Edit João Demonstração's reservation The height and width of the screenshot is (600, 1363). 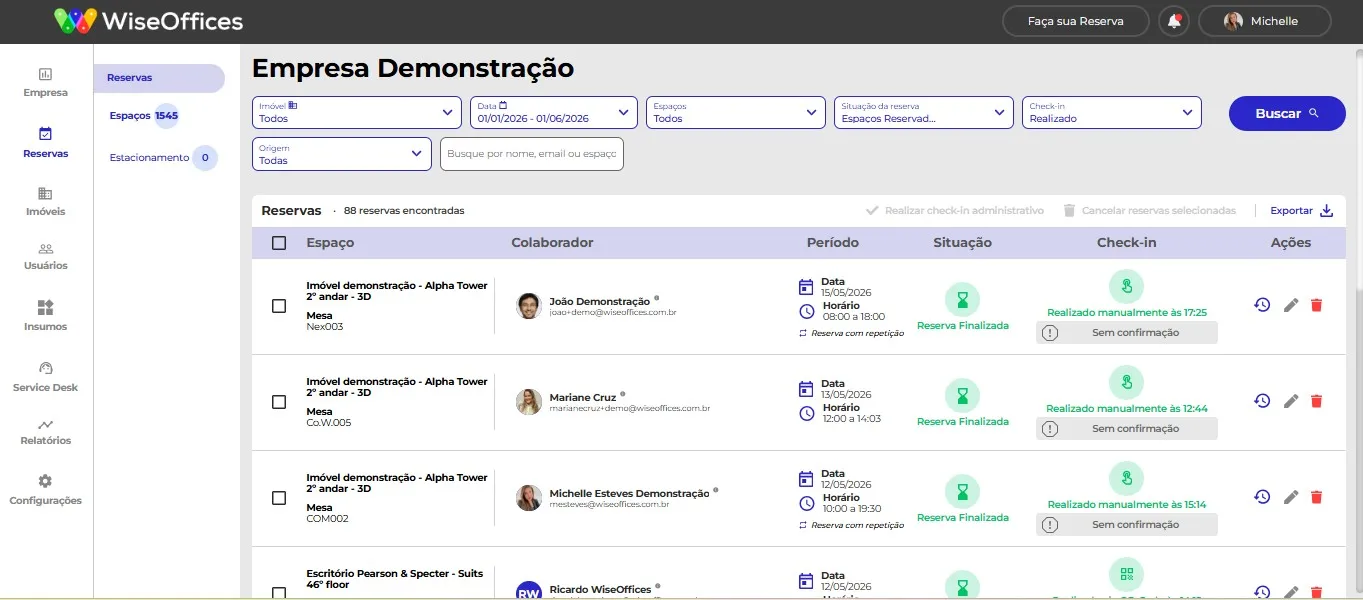coord(1291,305)
